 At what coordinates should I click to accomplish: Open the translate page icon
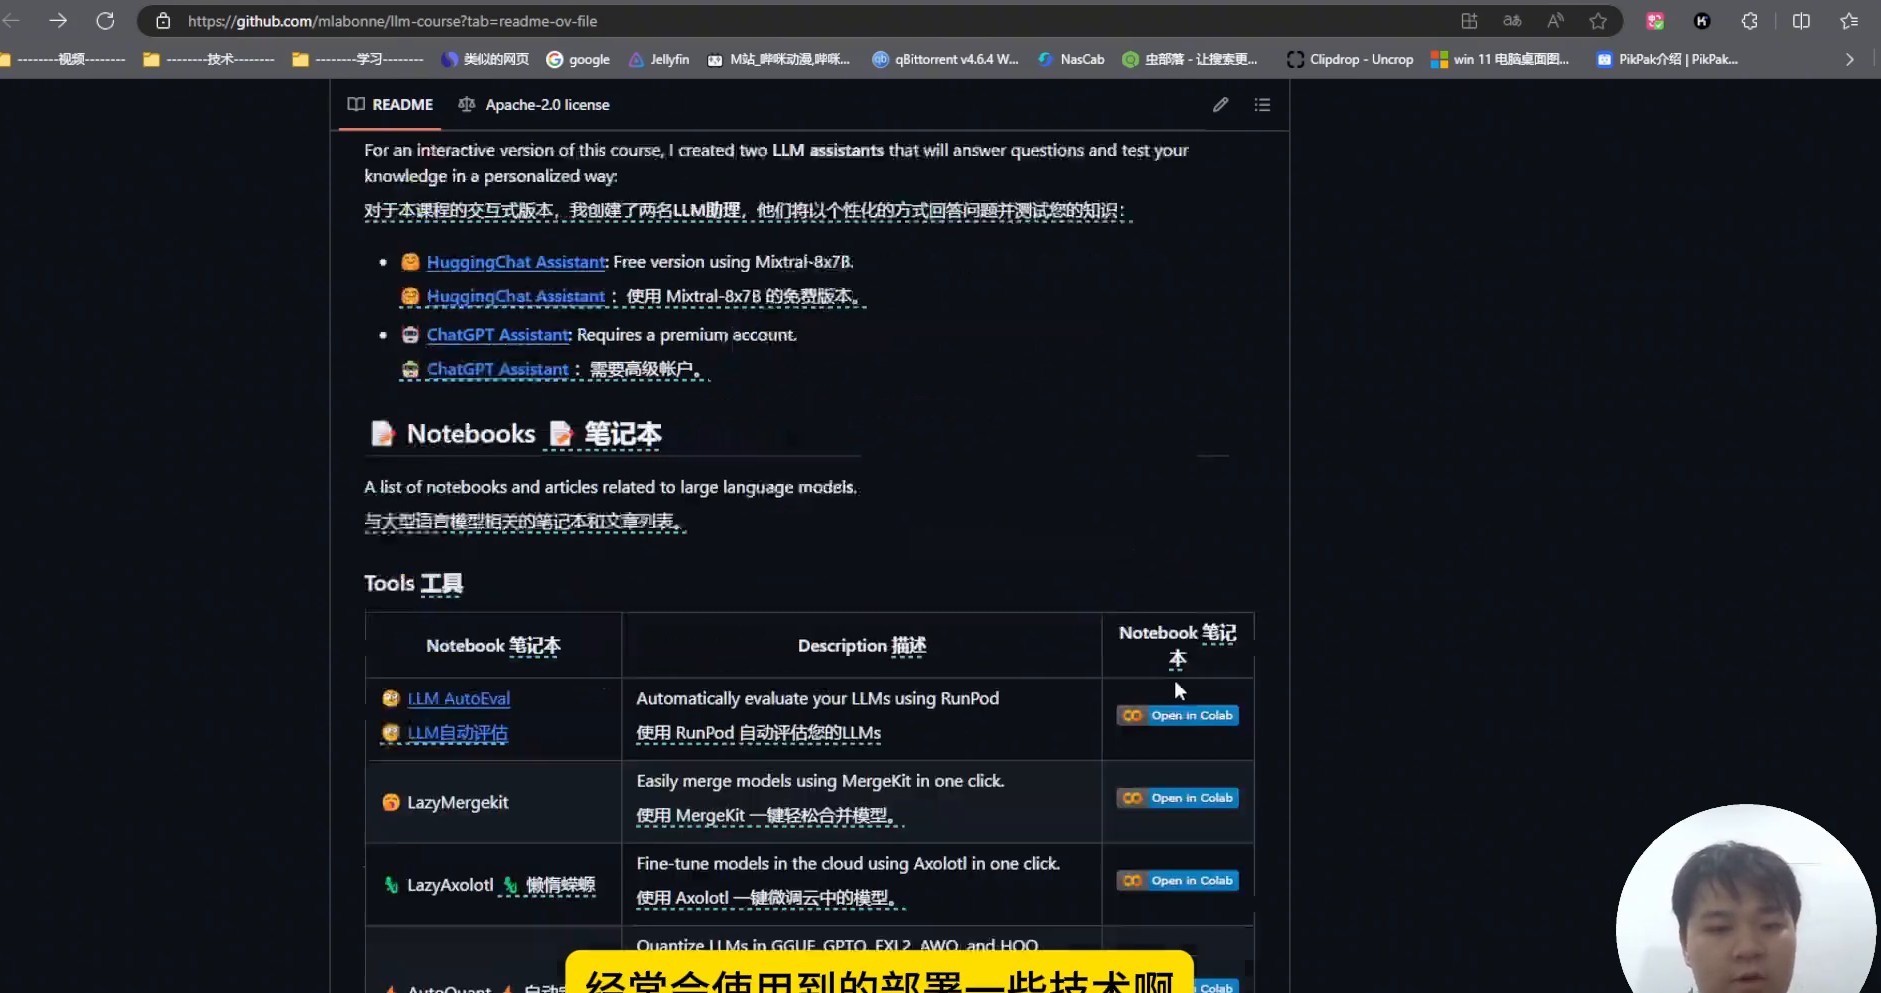1512,21
